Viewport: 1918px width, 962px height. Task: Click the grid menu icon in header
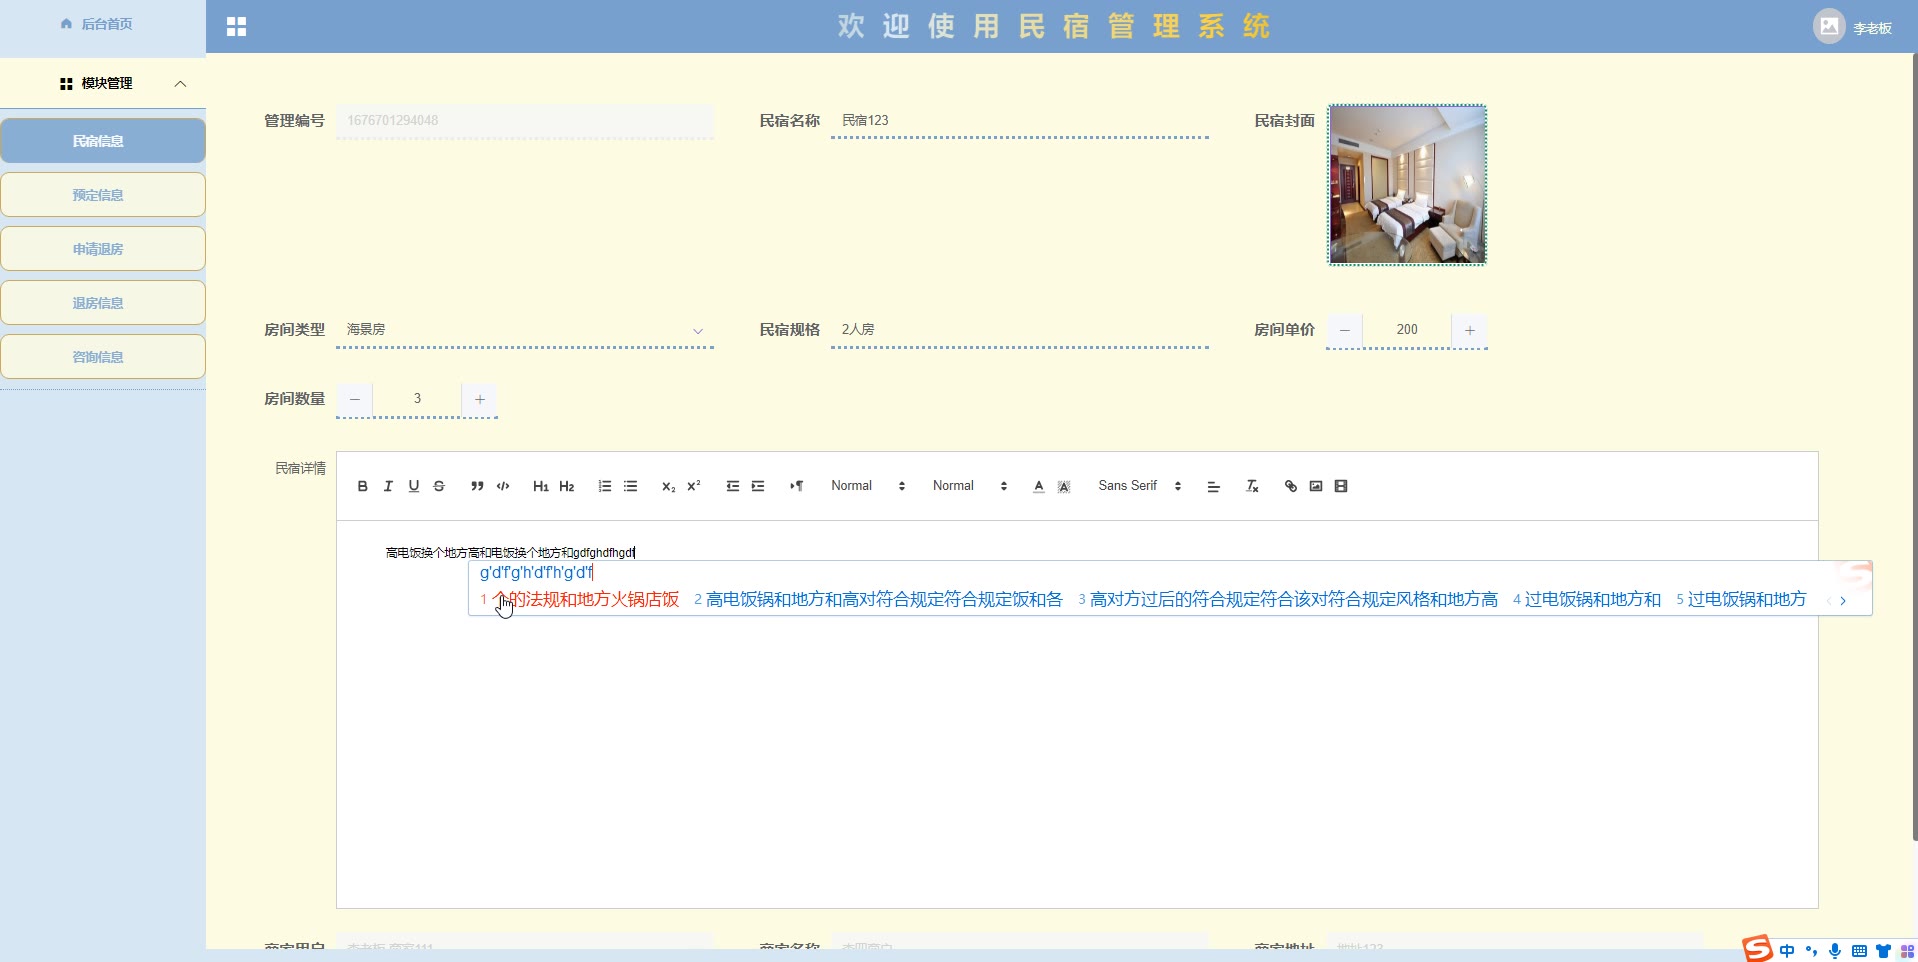click(x=236, y=27)
